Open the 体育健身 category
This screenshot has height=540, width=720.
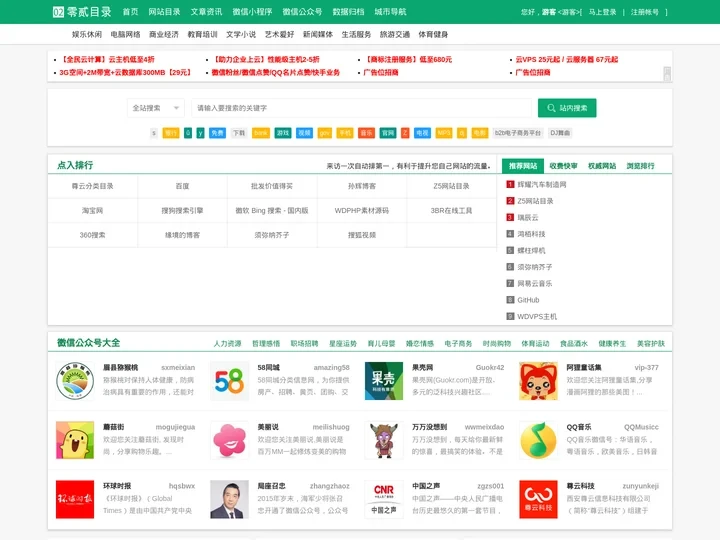433,34
